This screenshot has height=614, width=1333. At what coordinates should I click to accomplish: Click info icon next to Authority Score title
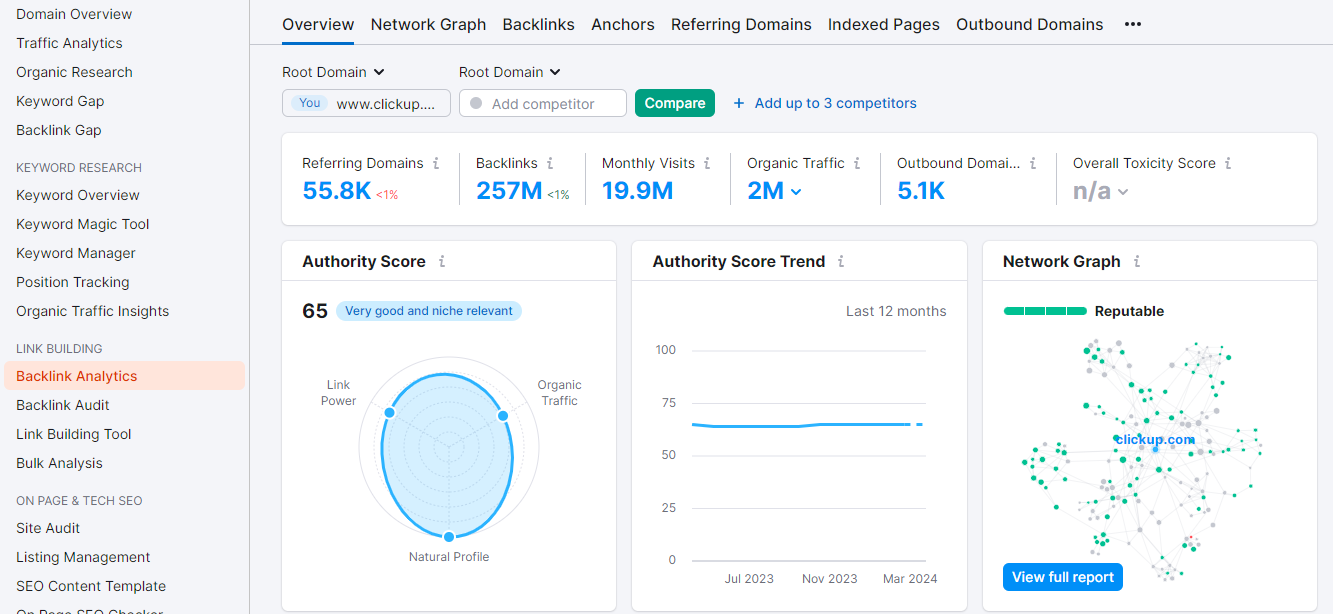coord(442,261)
